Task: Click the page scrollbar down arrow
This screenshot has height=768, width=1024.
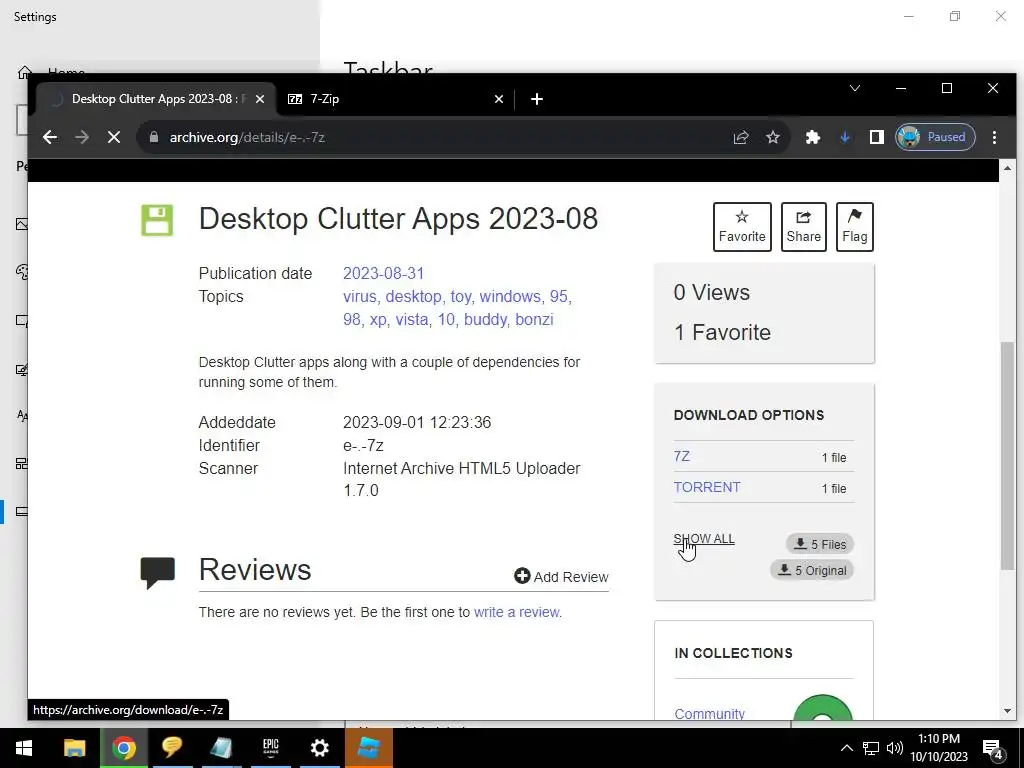Action: tap(1007, 711)
